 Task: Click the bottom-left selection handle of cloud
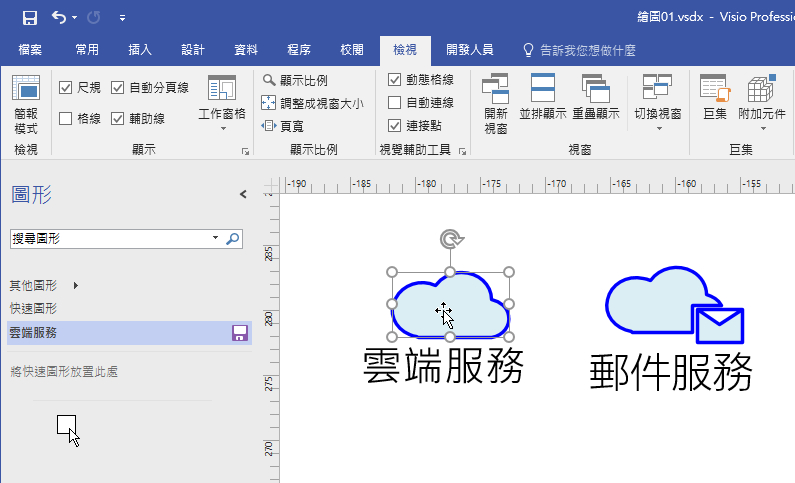tap(391, 337)
